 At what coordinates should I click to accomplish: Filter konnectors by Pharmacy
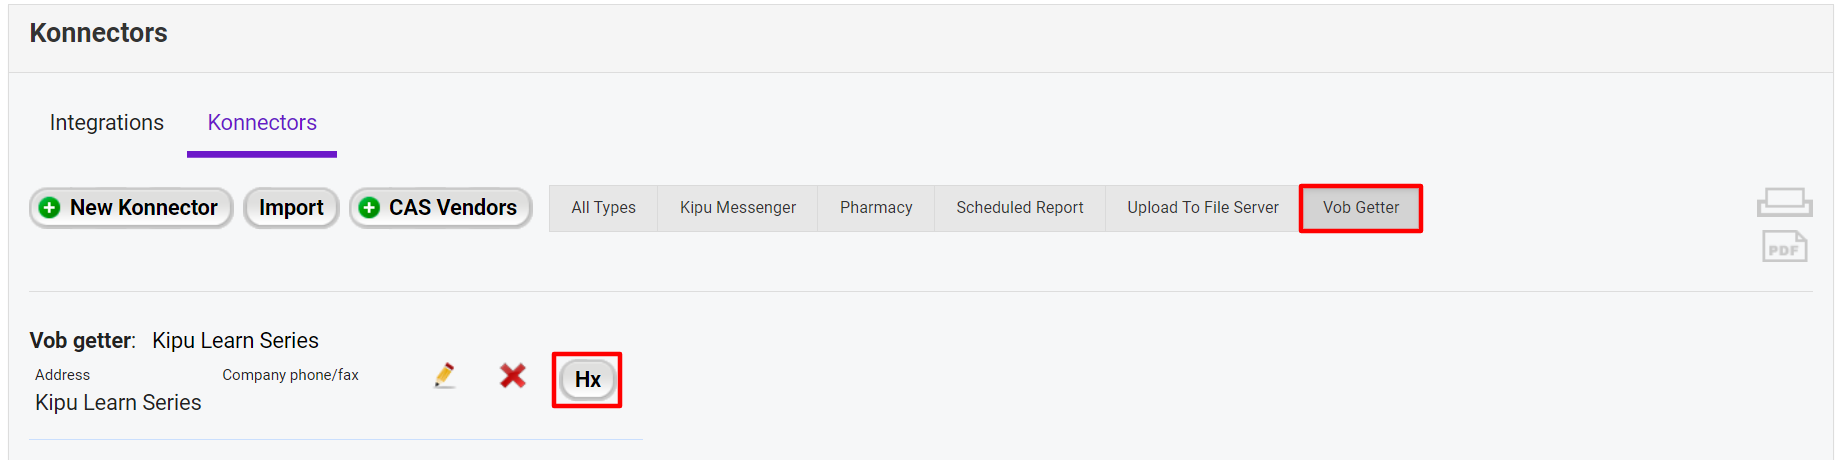click(876, 208)
